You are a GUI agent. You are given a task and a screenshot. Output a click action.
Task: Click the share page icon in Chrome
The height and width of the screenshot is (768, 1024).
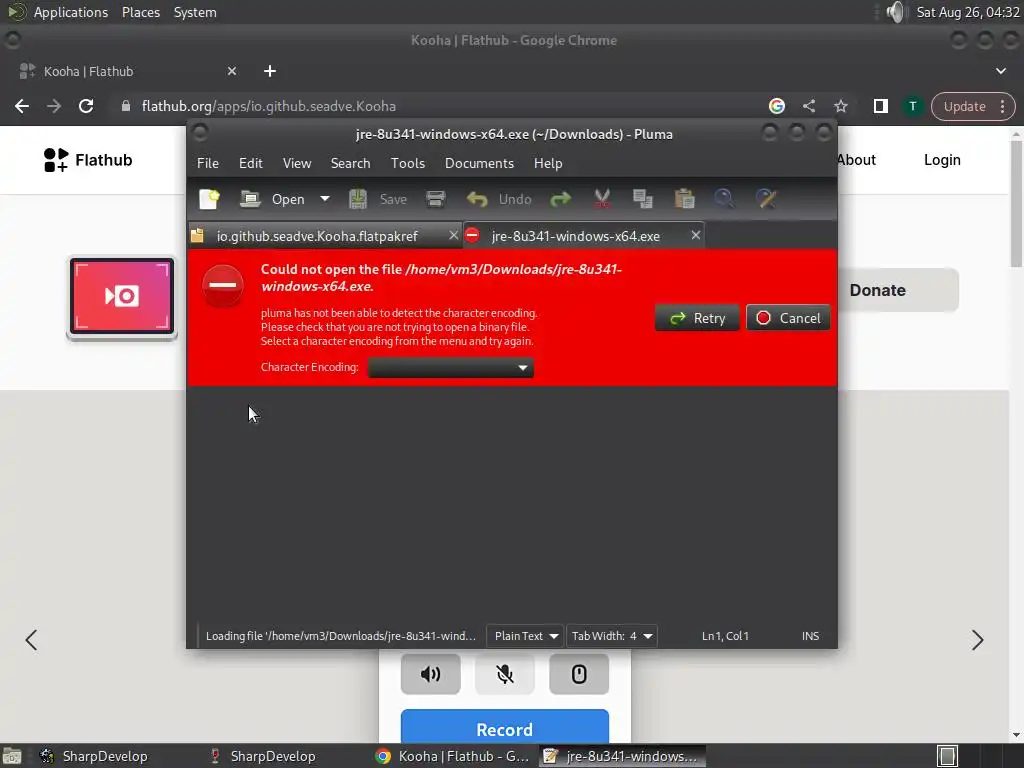coord(809,106)
